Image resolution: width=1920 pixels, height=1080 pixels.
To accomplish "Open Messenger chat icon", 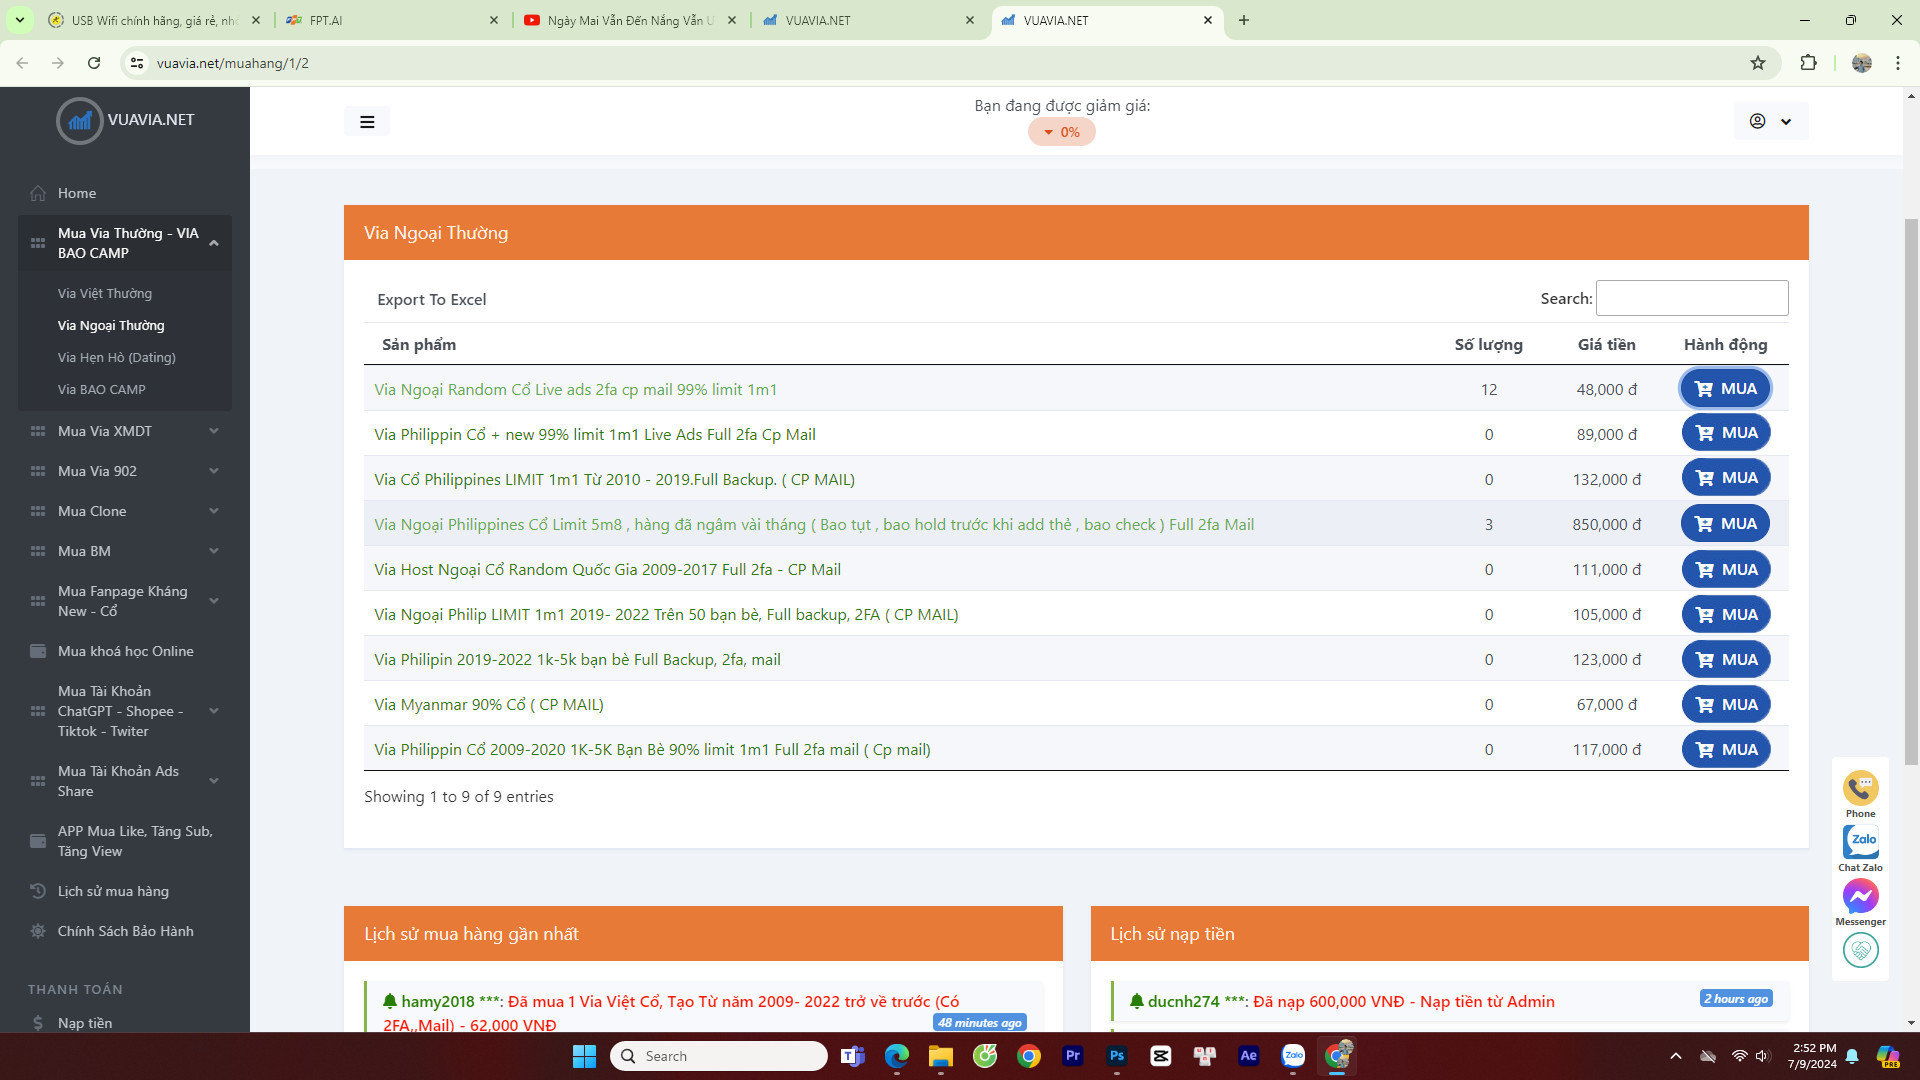I will tap(1860, 896).
